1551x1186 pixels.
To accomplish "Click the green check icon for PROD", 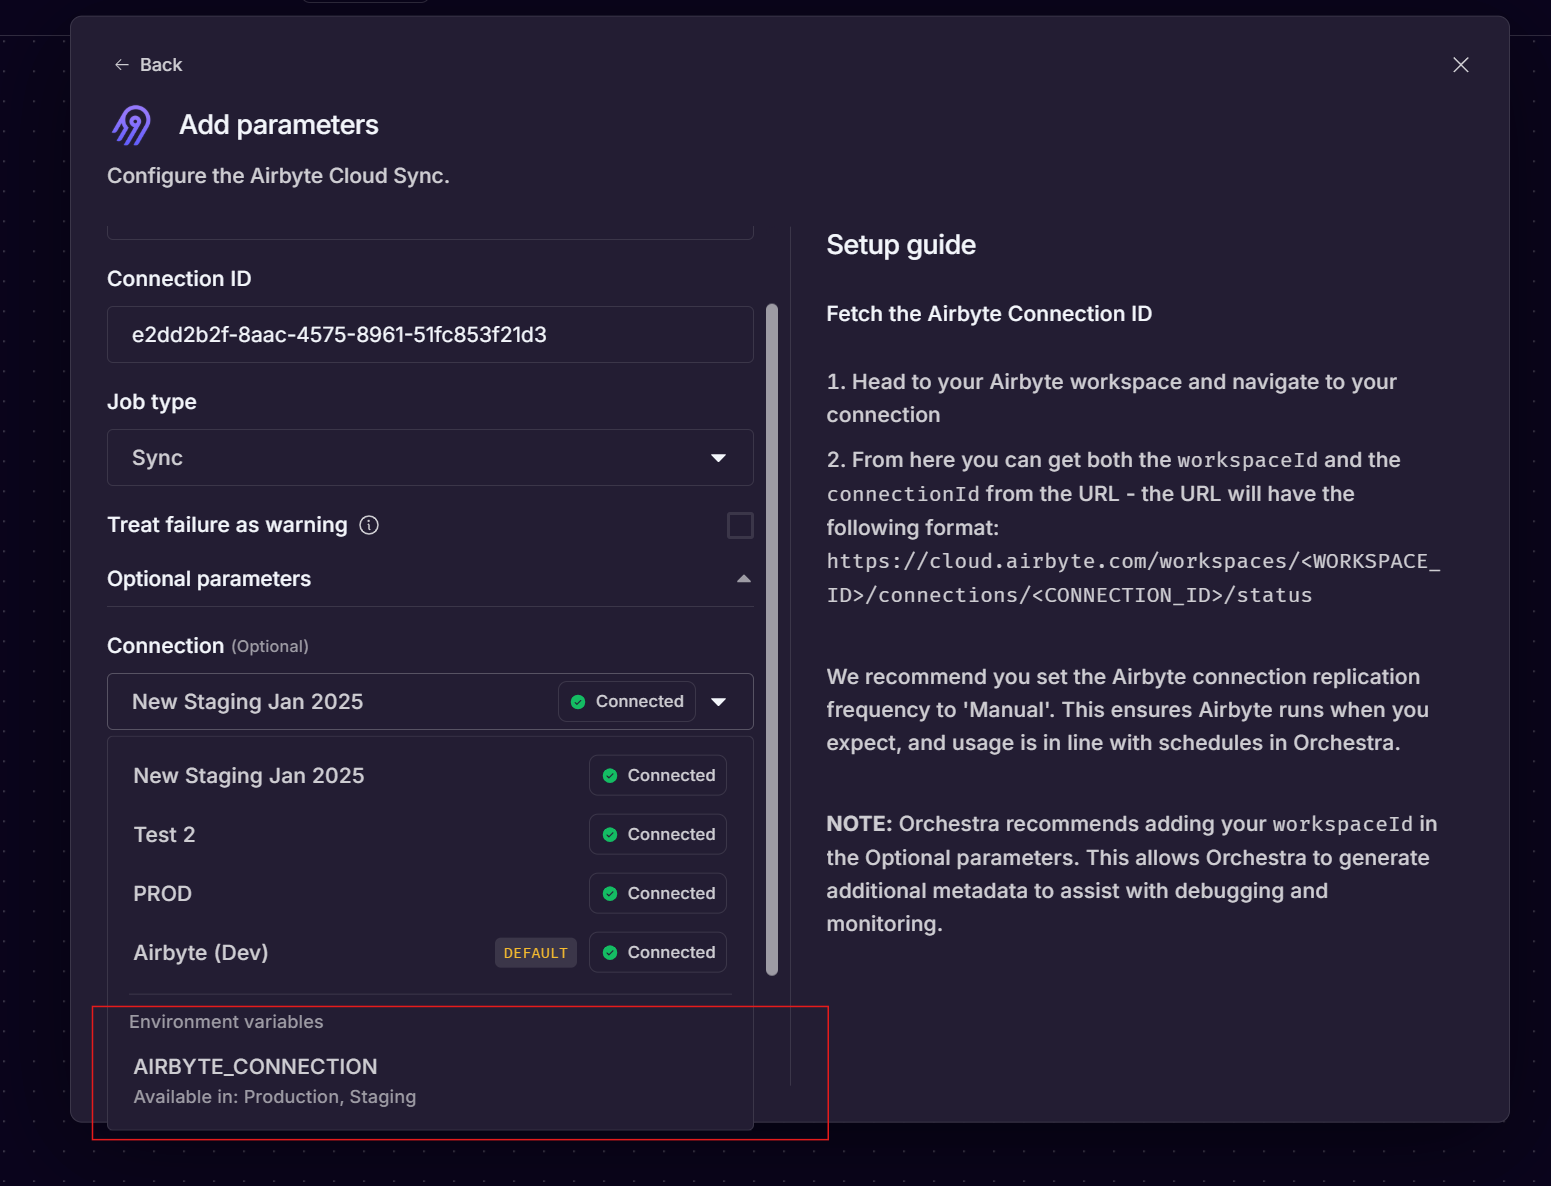I will pos(610,894).
